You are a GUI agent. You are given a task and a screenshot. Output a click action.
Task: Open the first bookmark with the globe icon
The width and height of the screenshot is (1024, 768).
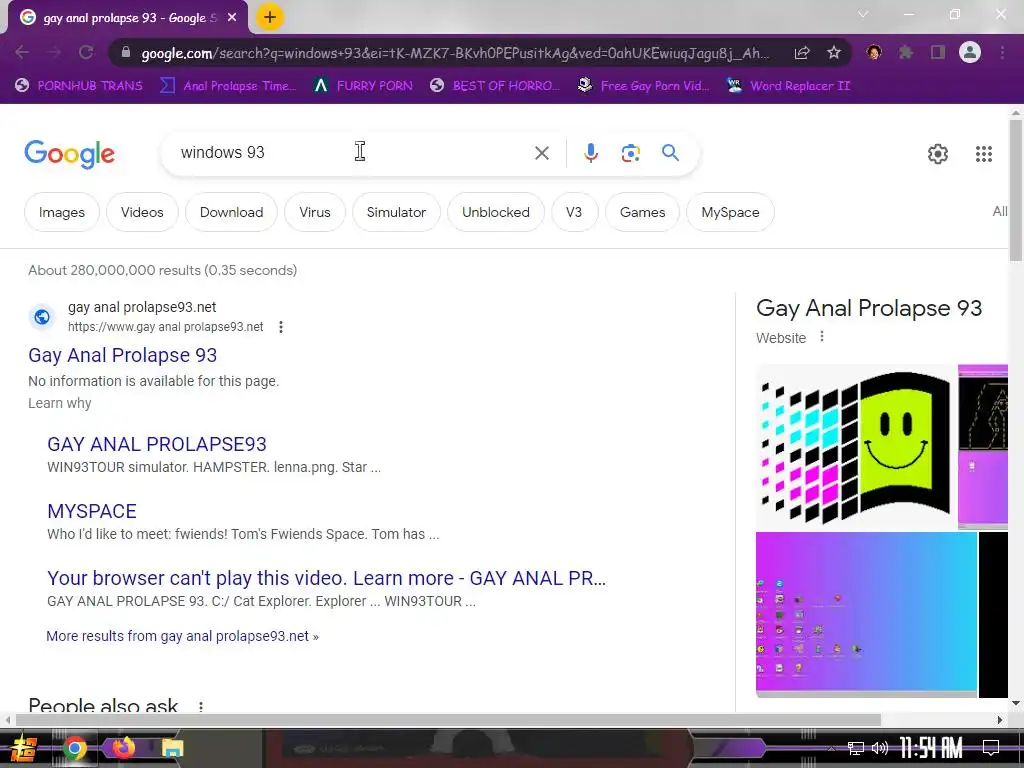point(78,86)
